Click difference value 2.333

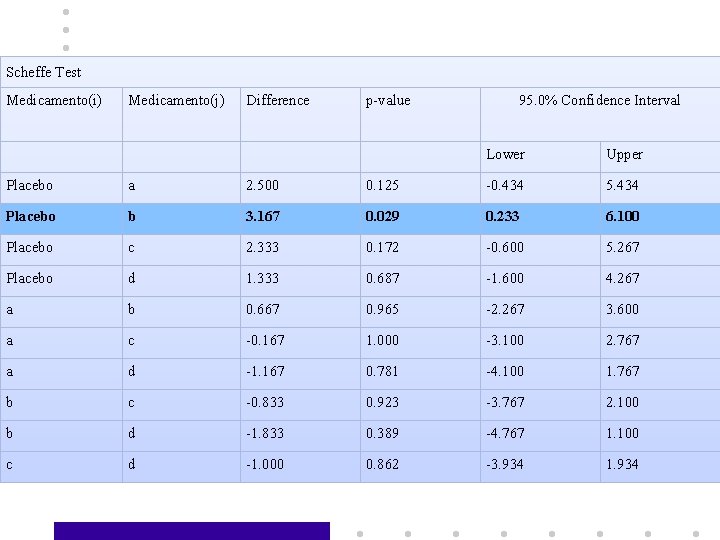click(x=262, y=247)
